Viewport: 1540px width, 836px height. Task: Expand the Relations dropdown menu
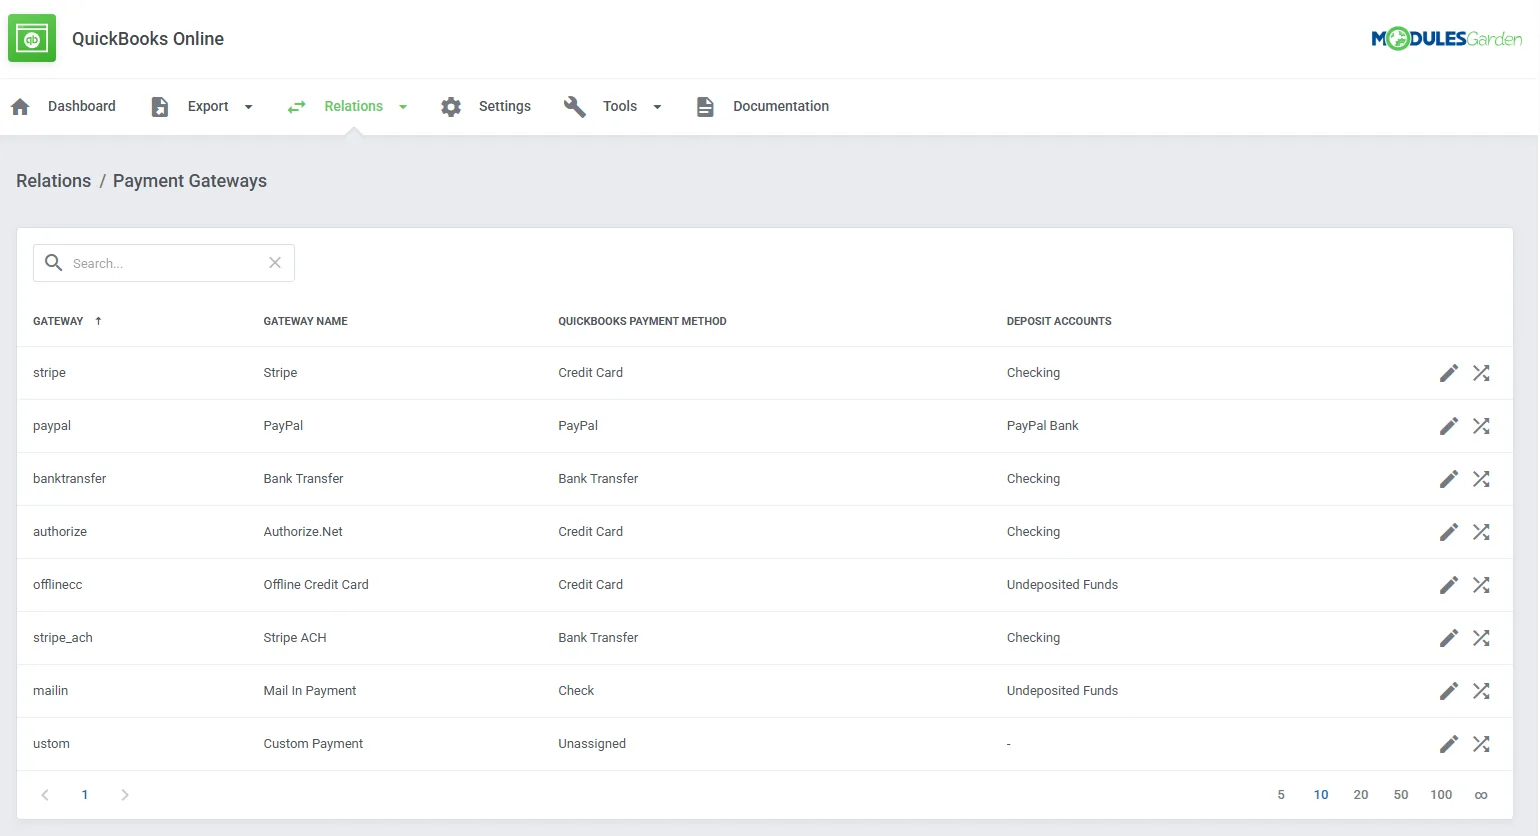tap(347, 107)
